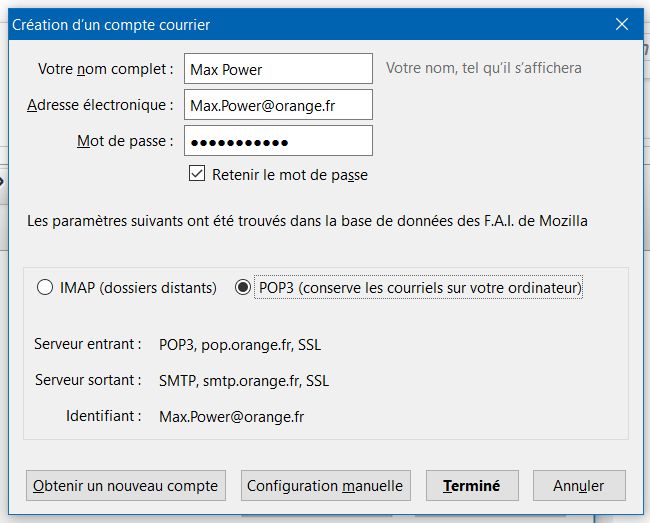This screenshot has height=523, width=650.
Task: Click the hint text beside the name field
Action: [484, 68]
